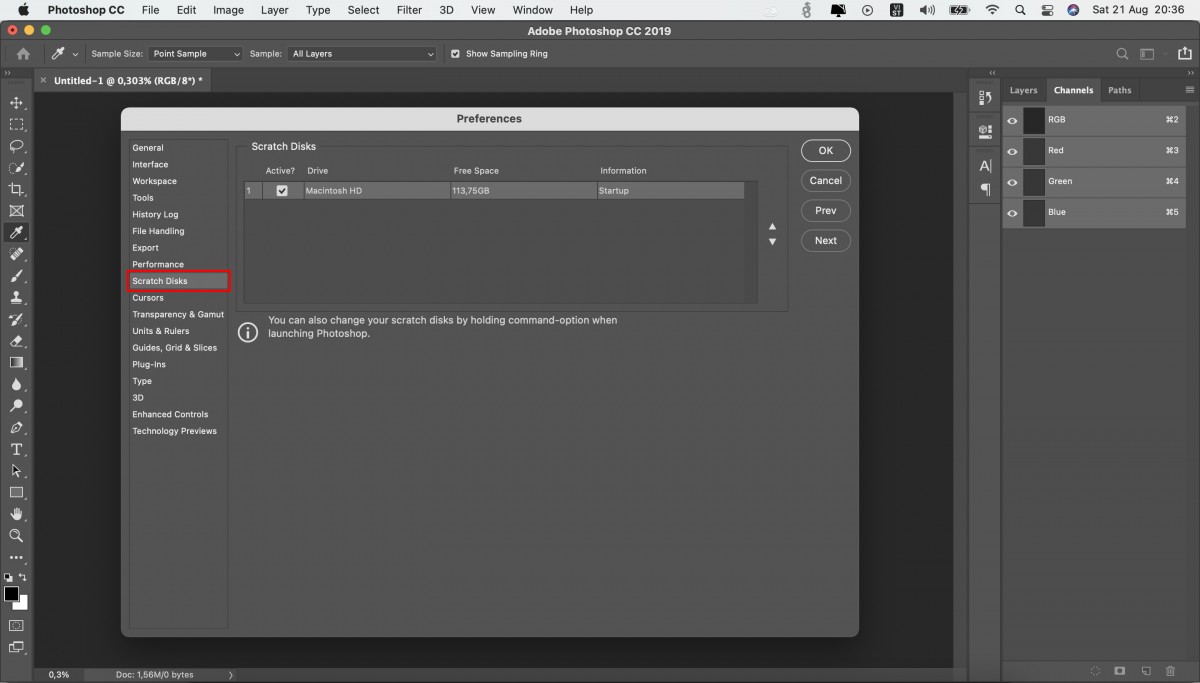Toggle Show Sampling Ring checkbox
This screenshot has width=1200, height=683.
click(x=455, y=54)
